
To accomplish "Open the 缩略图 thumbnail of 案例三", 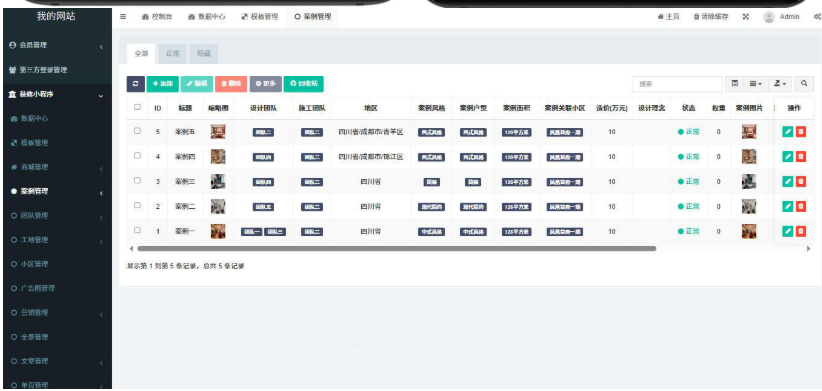I will click(x=218, y=181).
